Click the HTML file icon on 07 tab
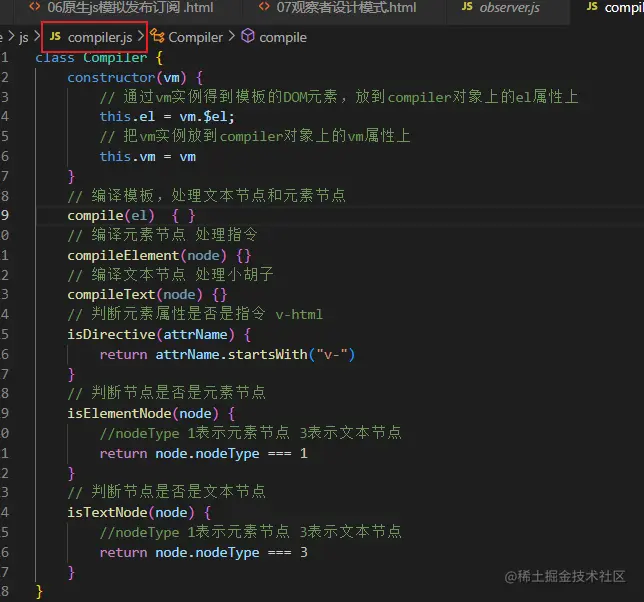This screenshot has width=644, height=602. 264,7
